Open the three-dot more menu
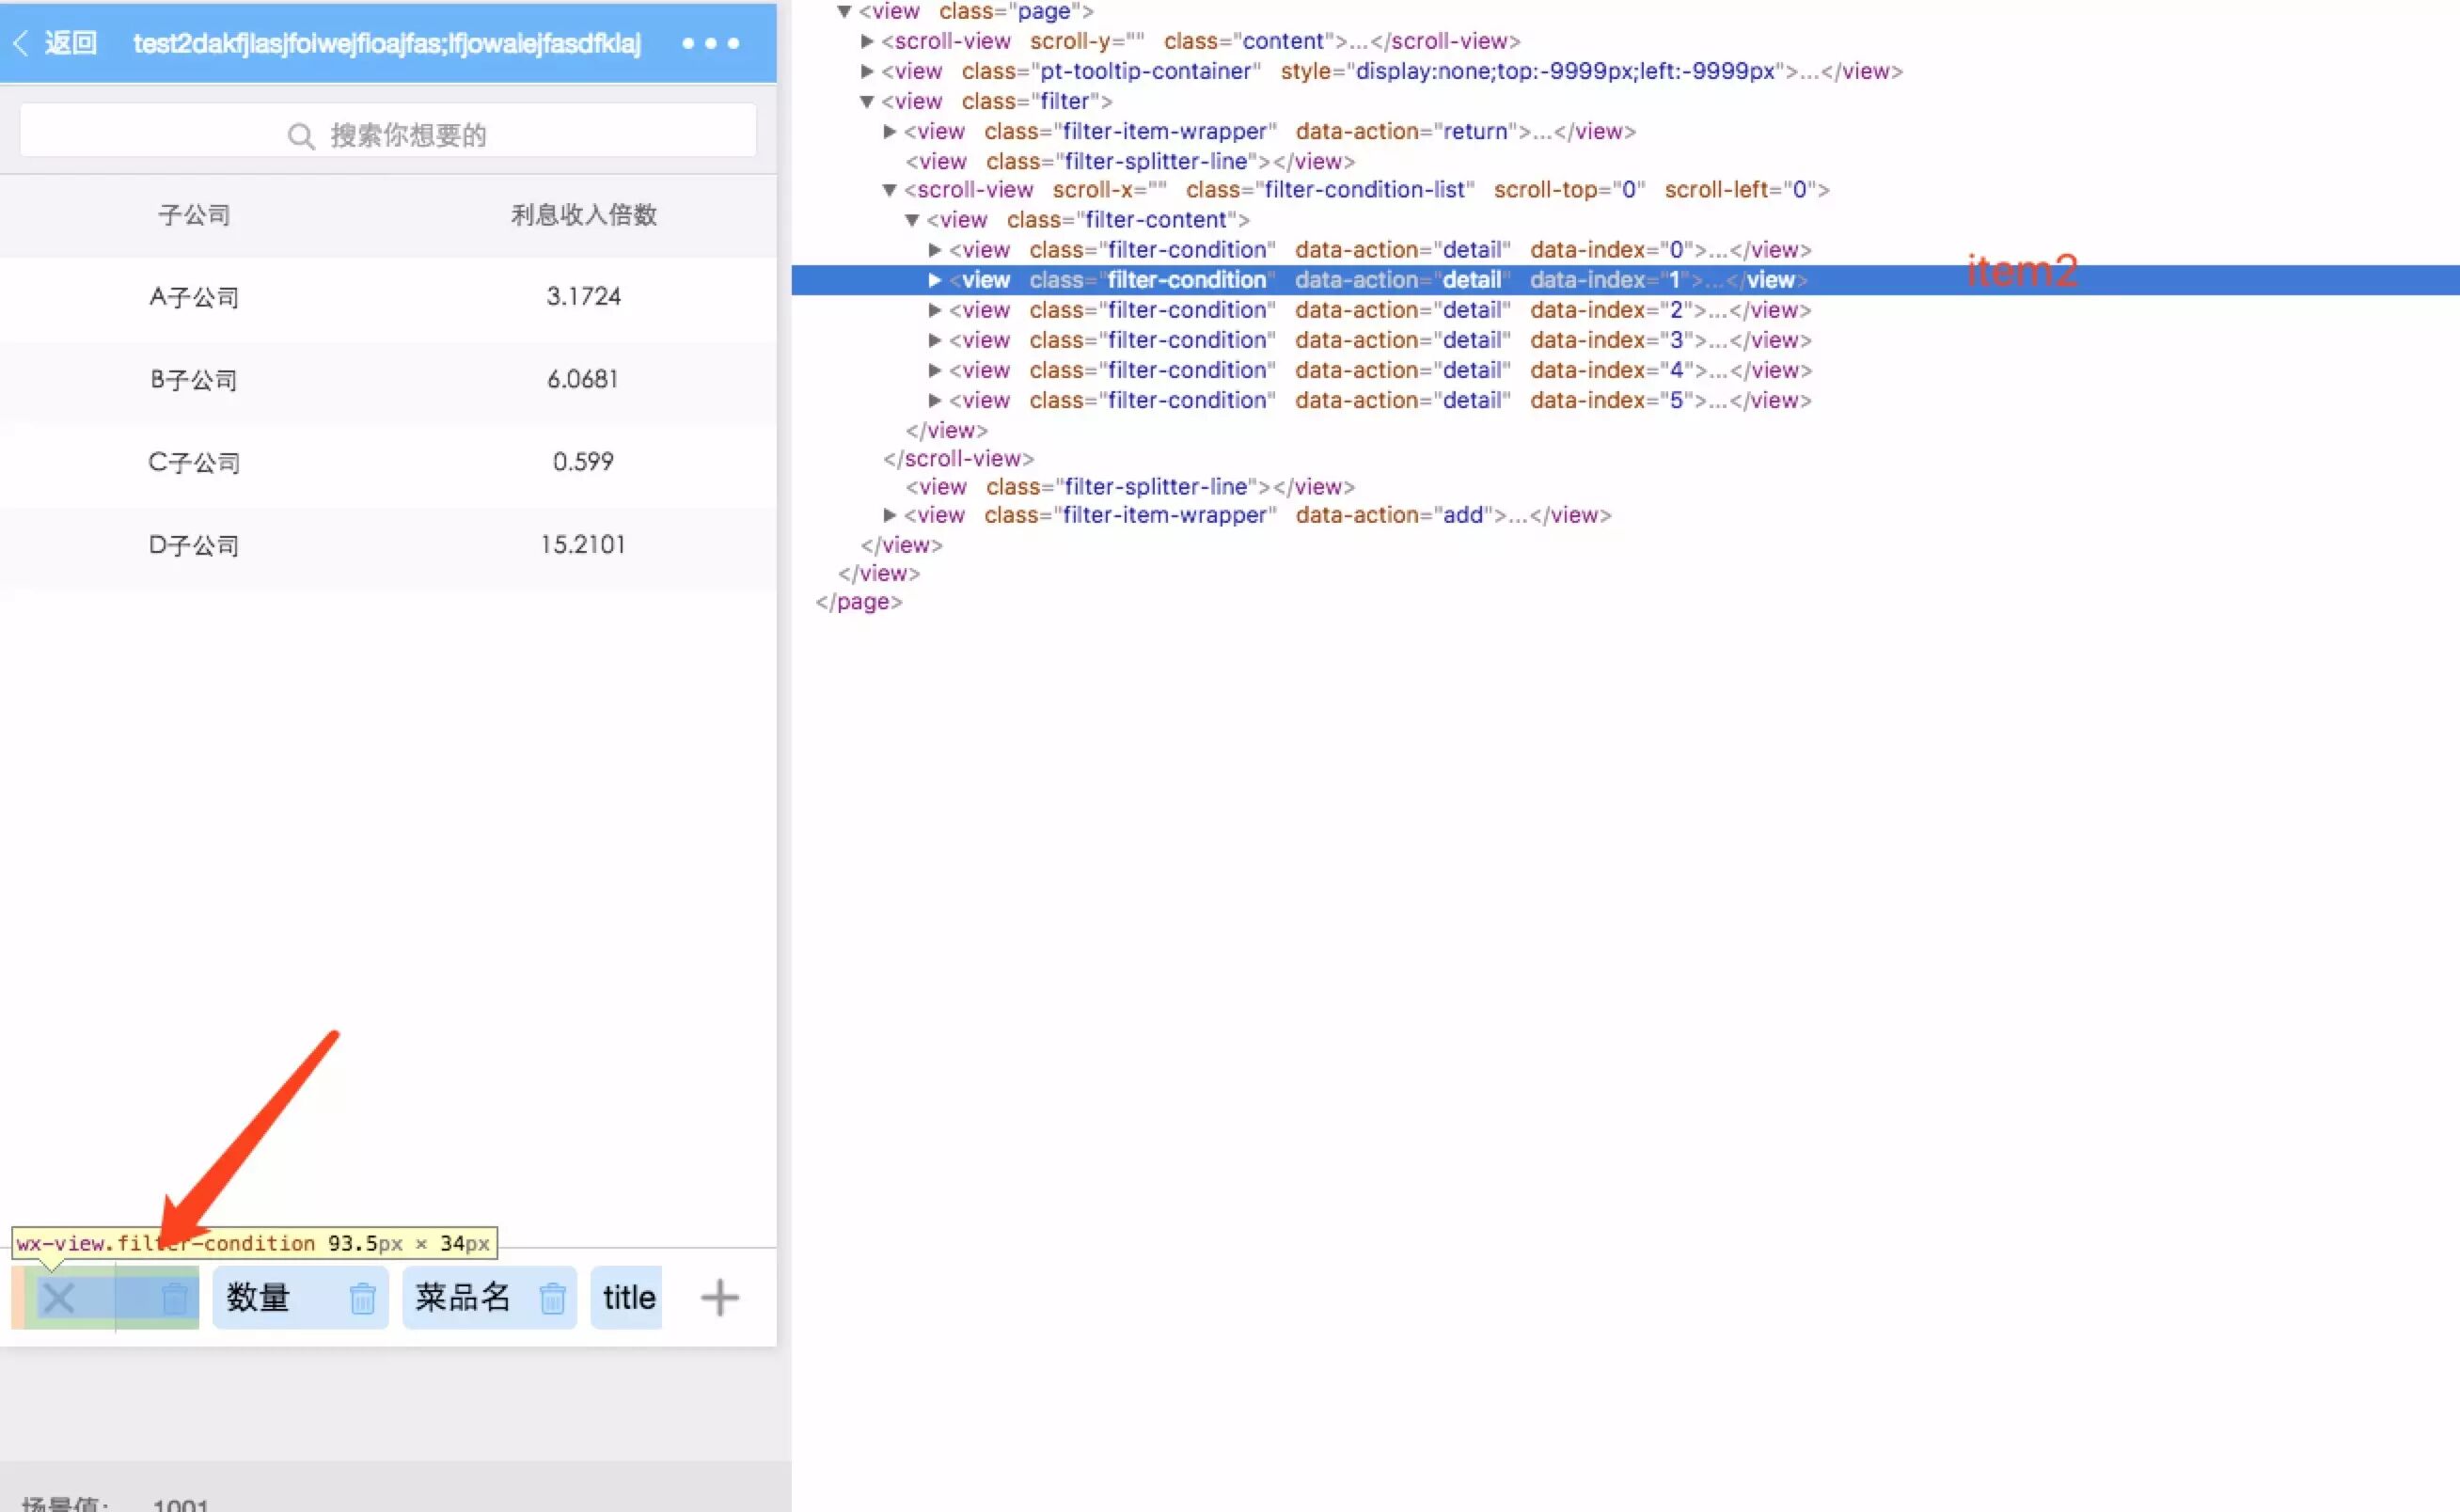The width and height of the screenshot is (2460, 1512). (x=710, y=43)
